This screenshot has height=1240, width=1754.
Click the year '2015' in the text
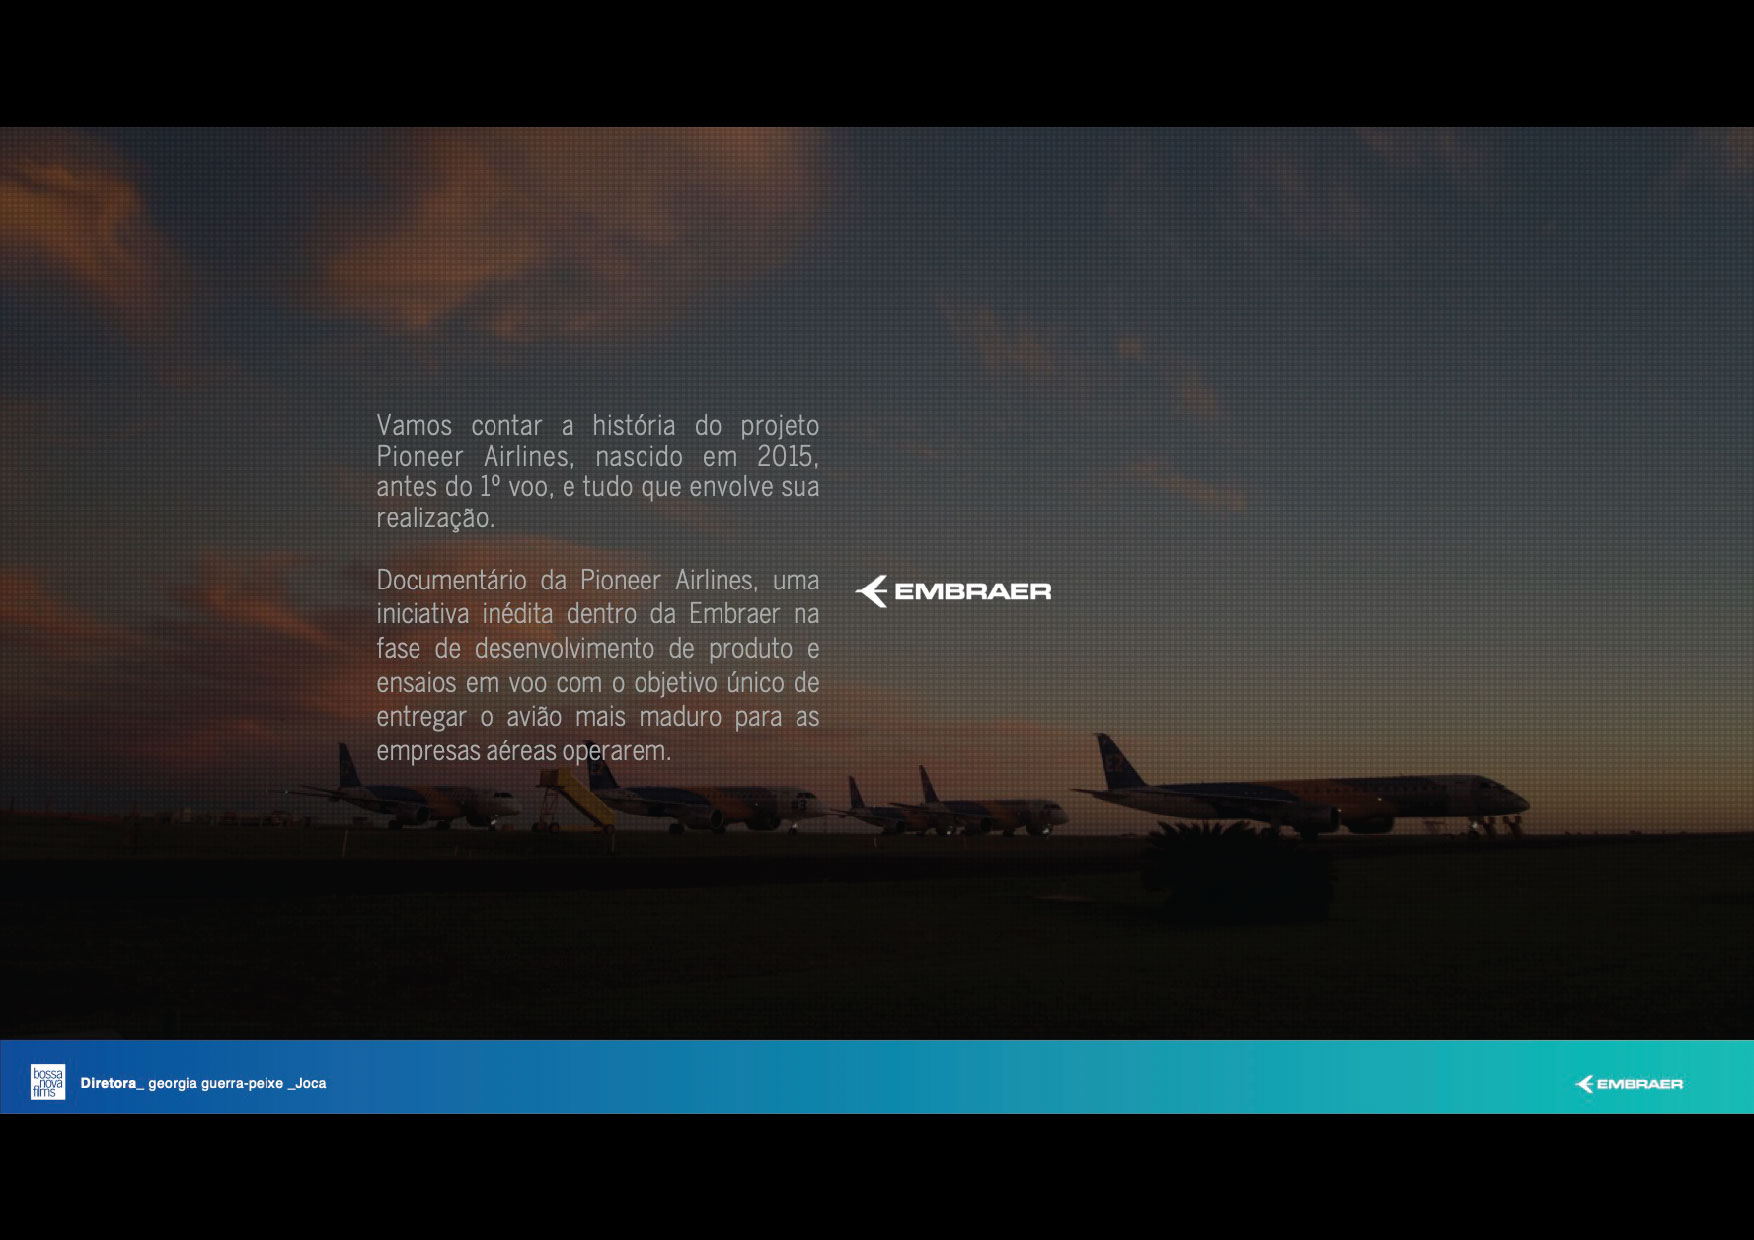786,457
